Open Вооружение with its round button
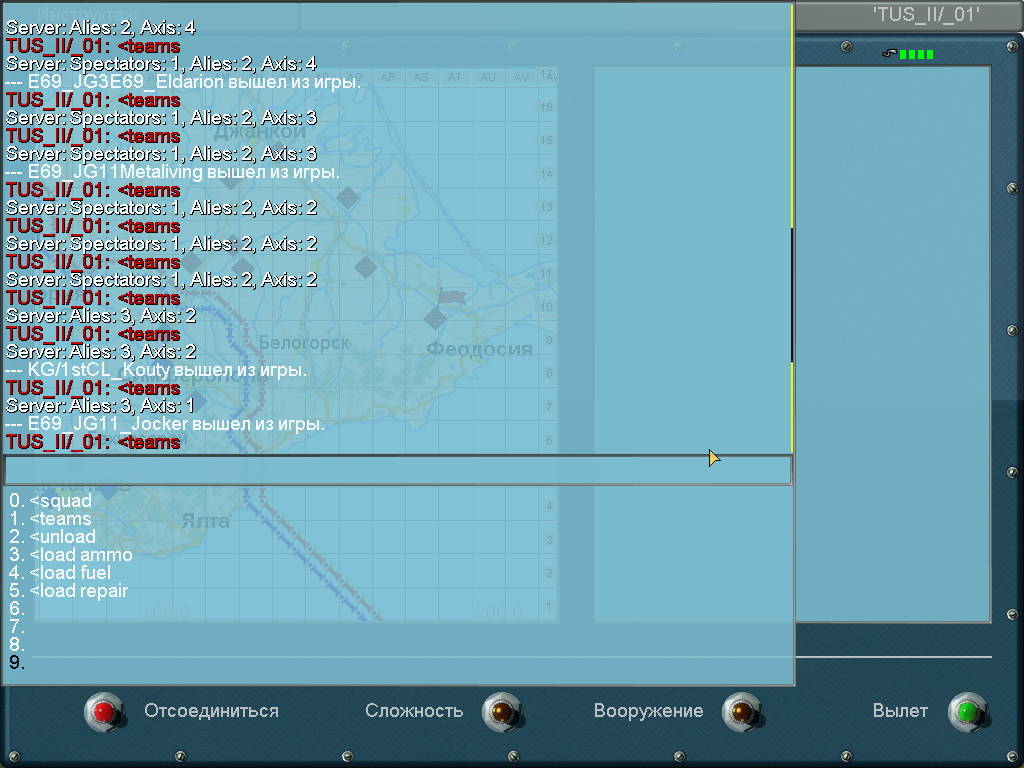The width and height of the screenshot is (1024, 768). click(741, 711)
